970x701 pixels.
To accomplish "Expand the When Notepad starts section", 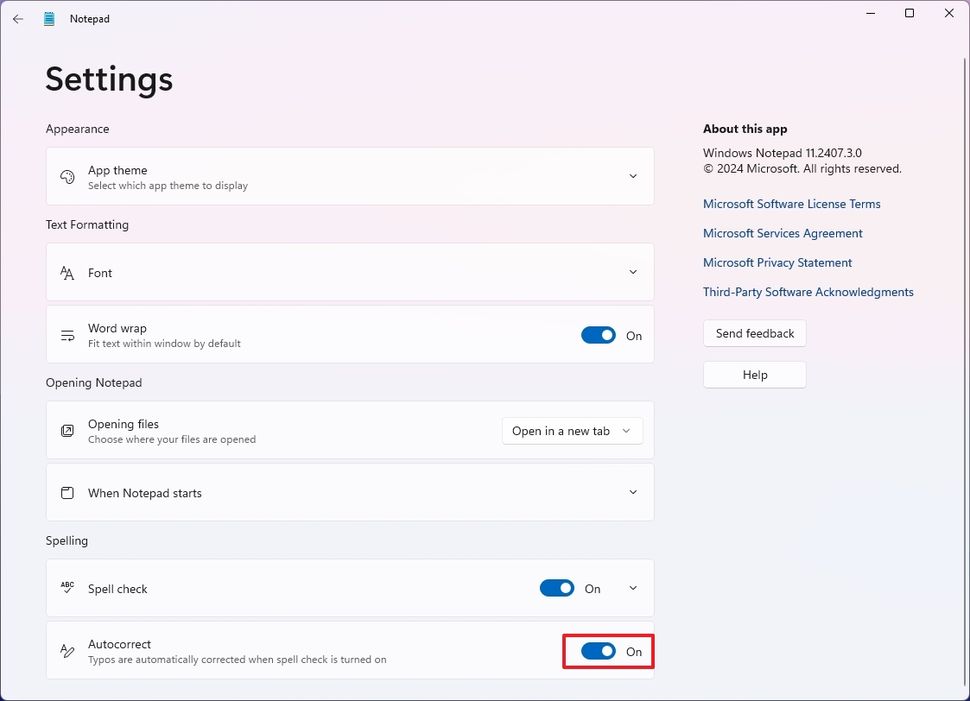I will coord(632,492).
